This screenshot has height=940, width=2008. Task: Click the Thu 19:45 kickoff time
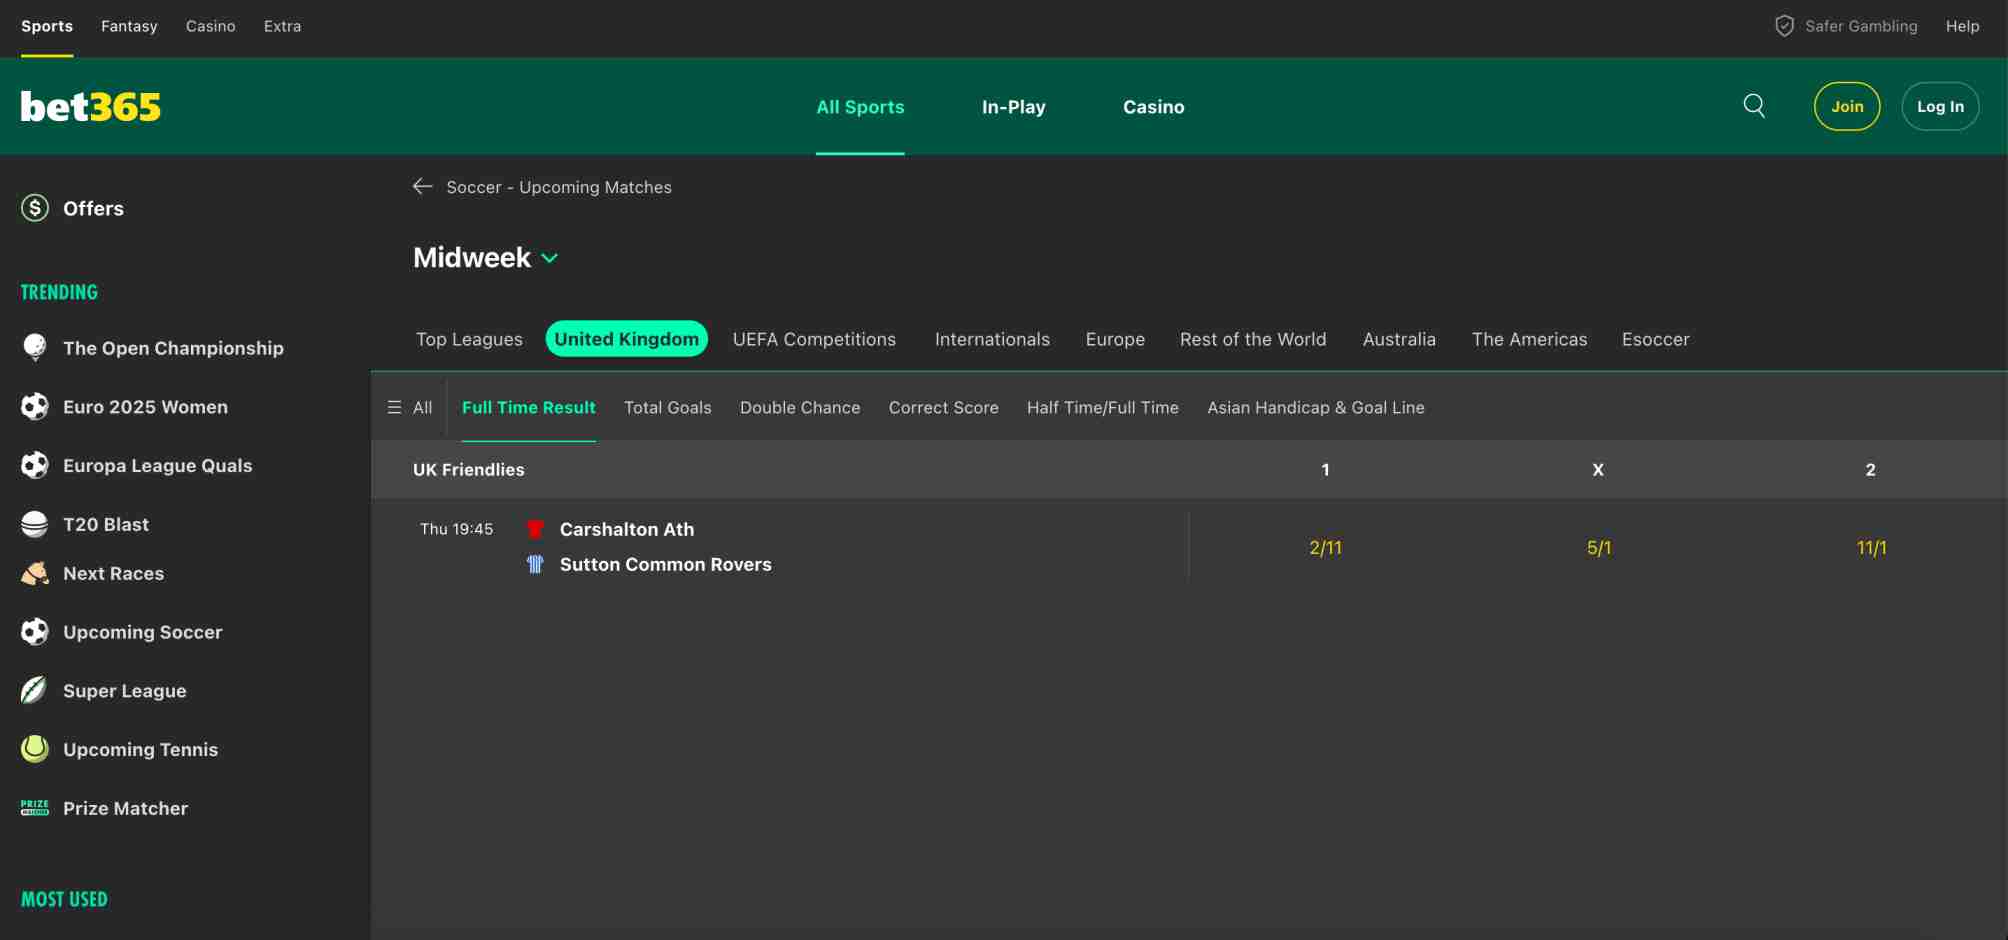(x=456, y=529)
